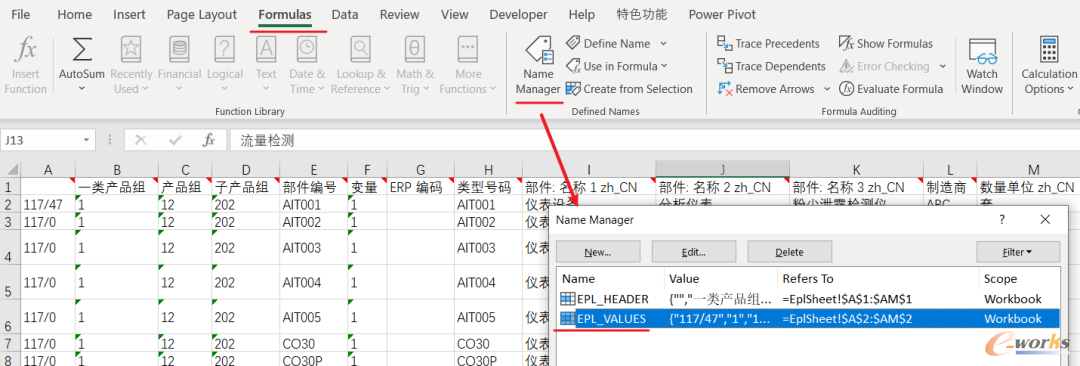Click the New... button in Name Manager

tap(598, 252)
